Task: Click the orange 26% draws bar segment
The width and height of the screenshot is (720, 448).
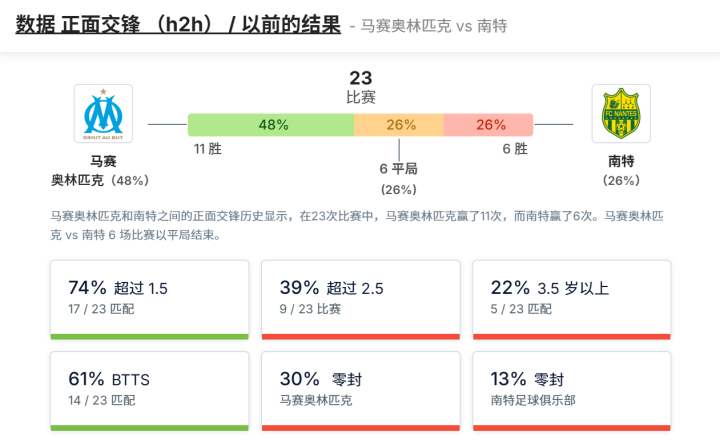Action: point(399,125)
